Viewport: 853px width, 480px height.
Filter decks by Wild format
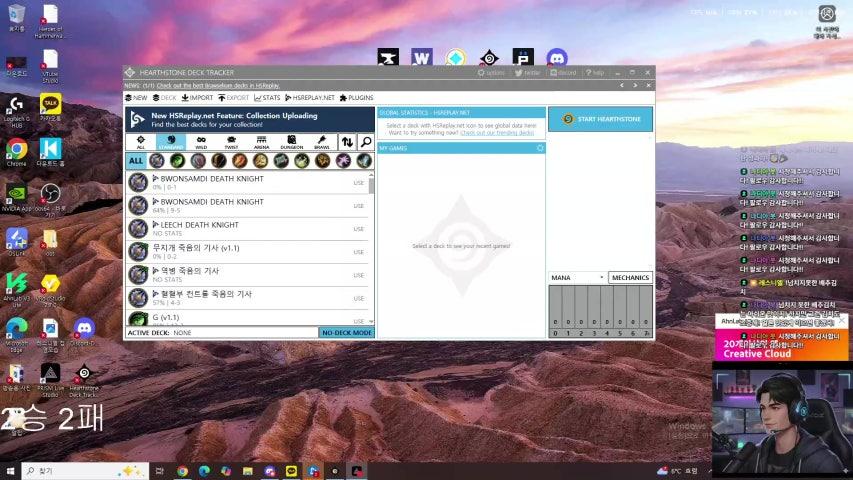coord(201,142)
